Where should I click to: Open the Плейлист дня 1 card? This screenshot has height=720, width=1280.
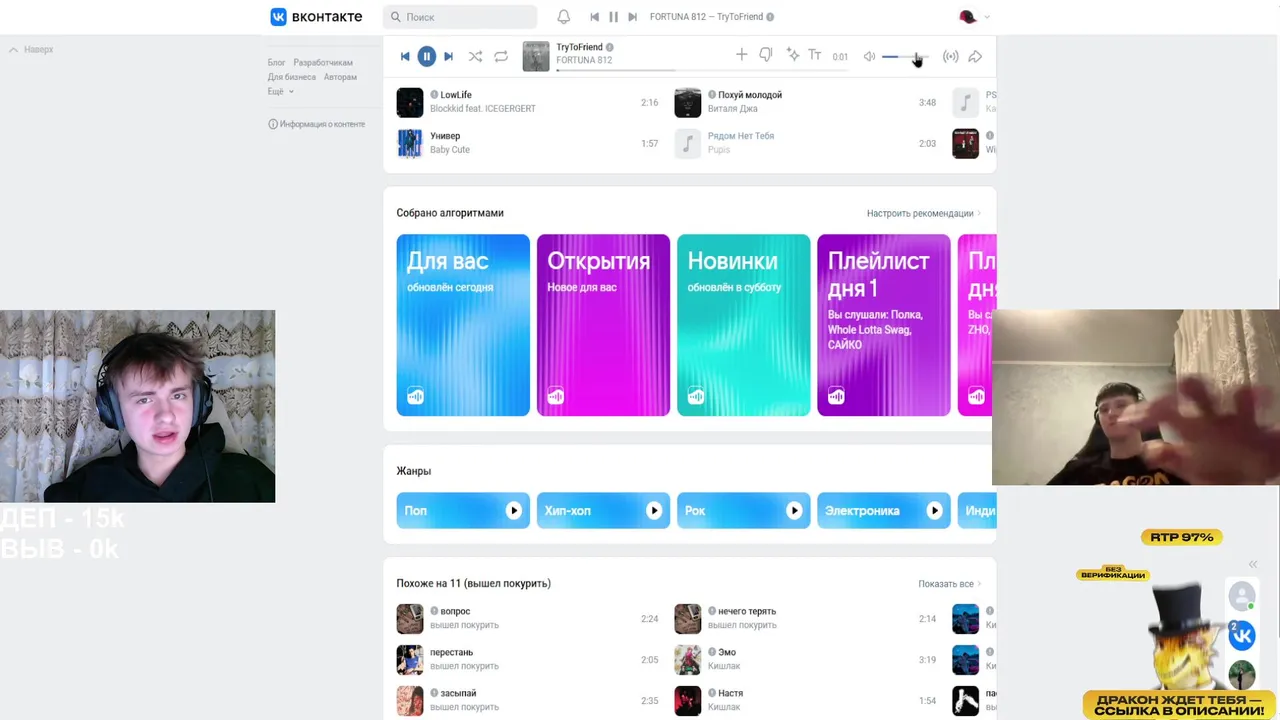(x=884, y=325)
